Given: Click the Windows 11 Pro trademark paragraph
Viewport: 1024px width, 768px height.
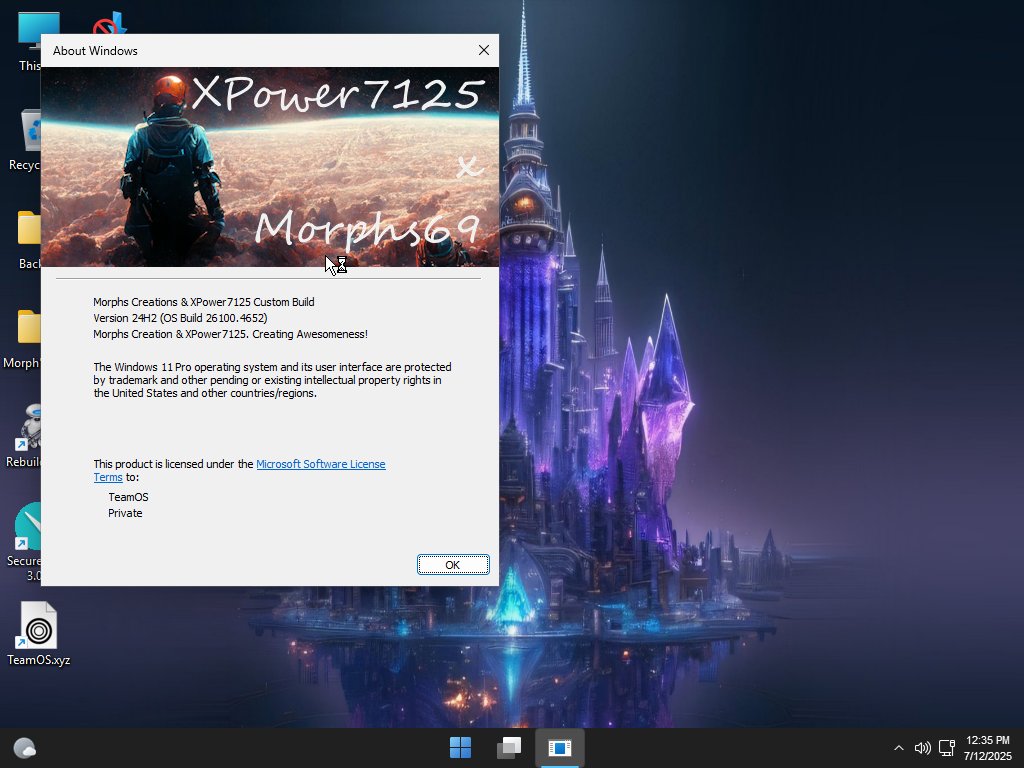Looking at the screenshot, I should pos(272,380).
